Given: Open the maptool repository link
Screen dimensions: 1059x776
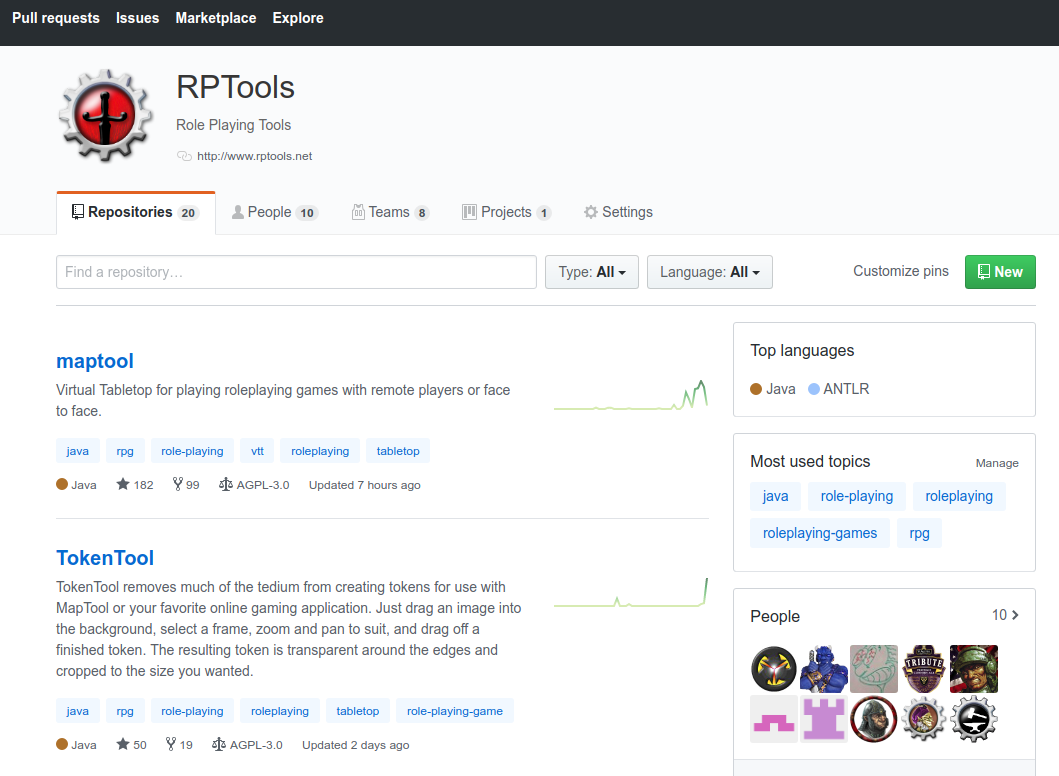Looking at the screenshot, I should pos(95,361).
